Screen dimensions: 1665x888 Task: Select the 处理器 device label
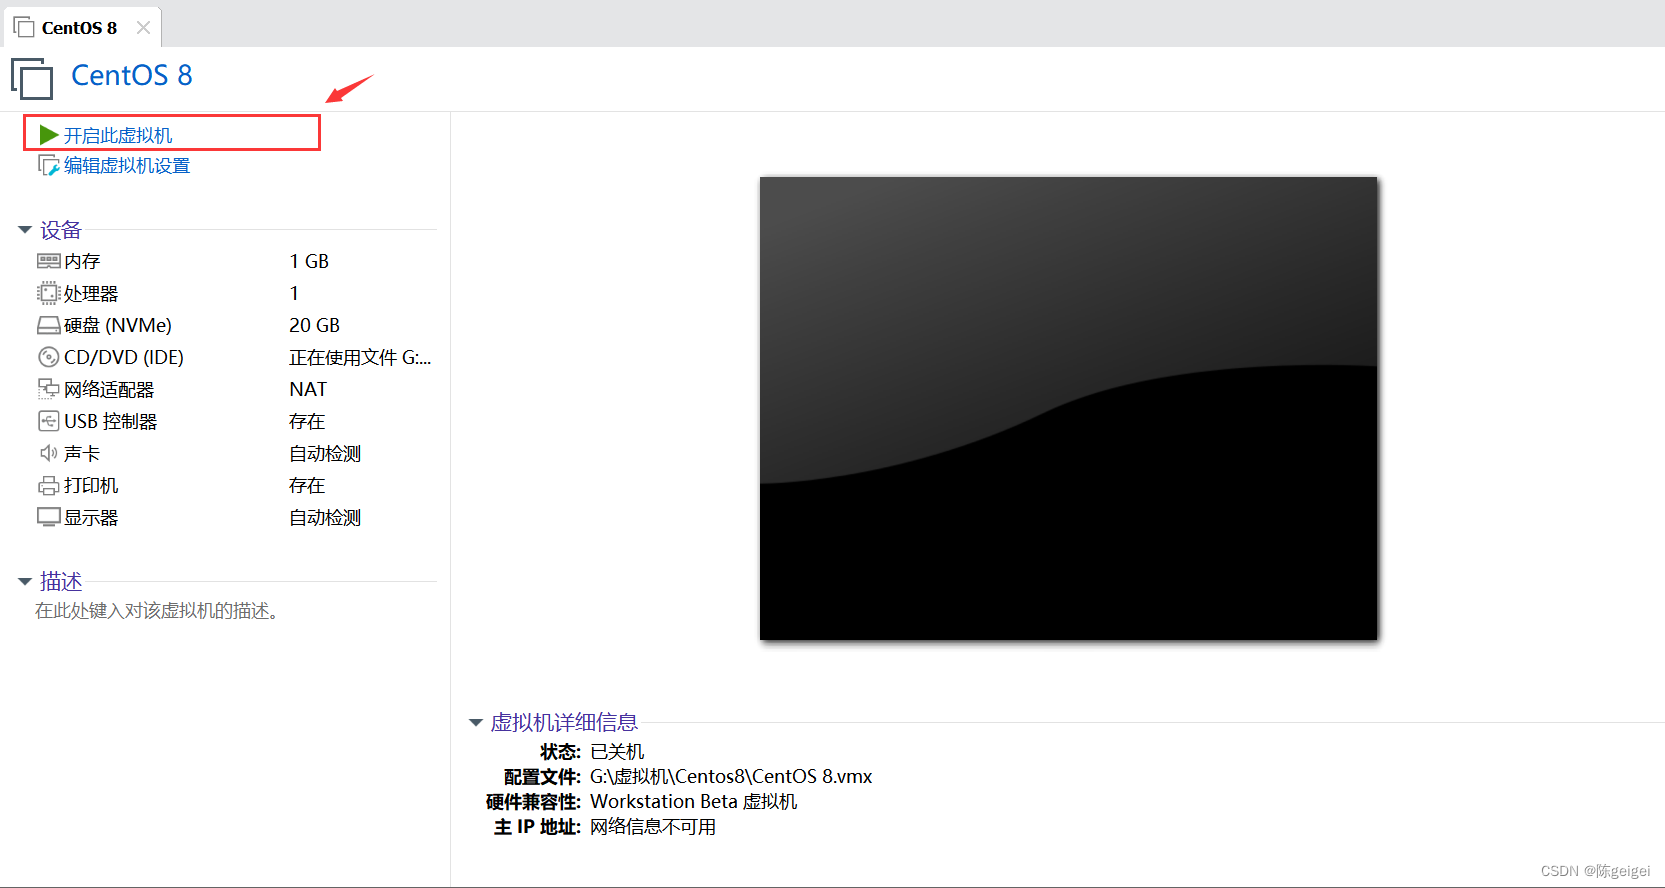[x=91, y=293]
